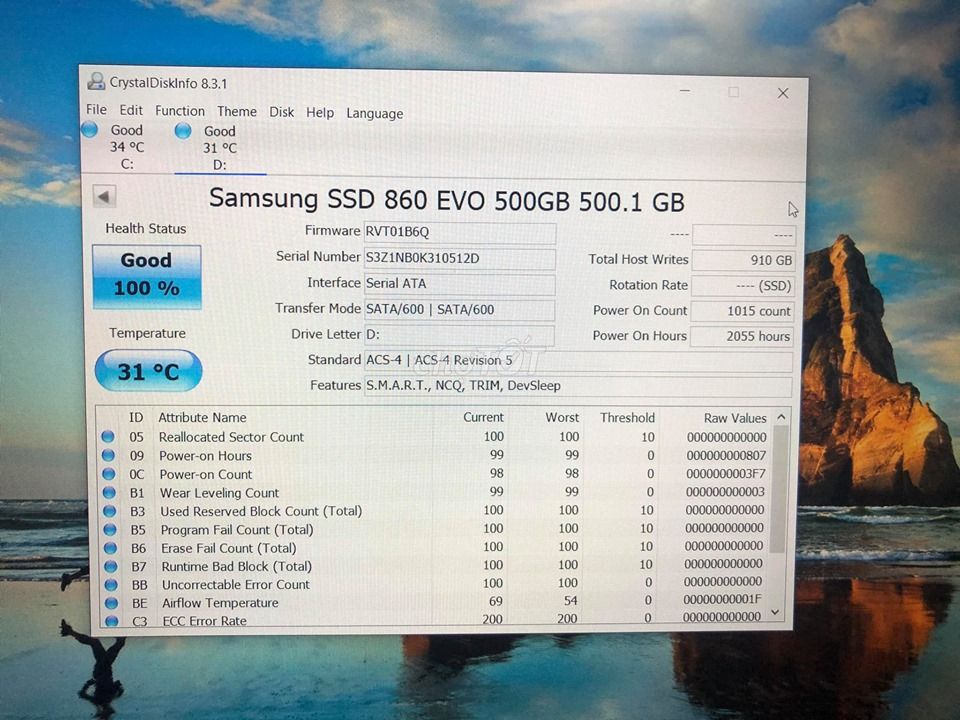The image size is (960, 720).
Task: Click the Interface Serial ATA field
Action: click(x=460, y=283)
